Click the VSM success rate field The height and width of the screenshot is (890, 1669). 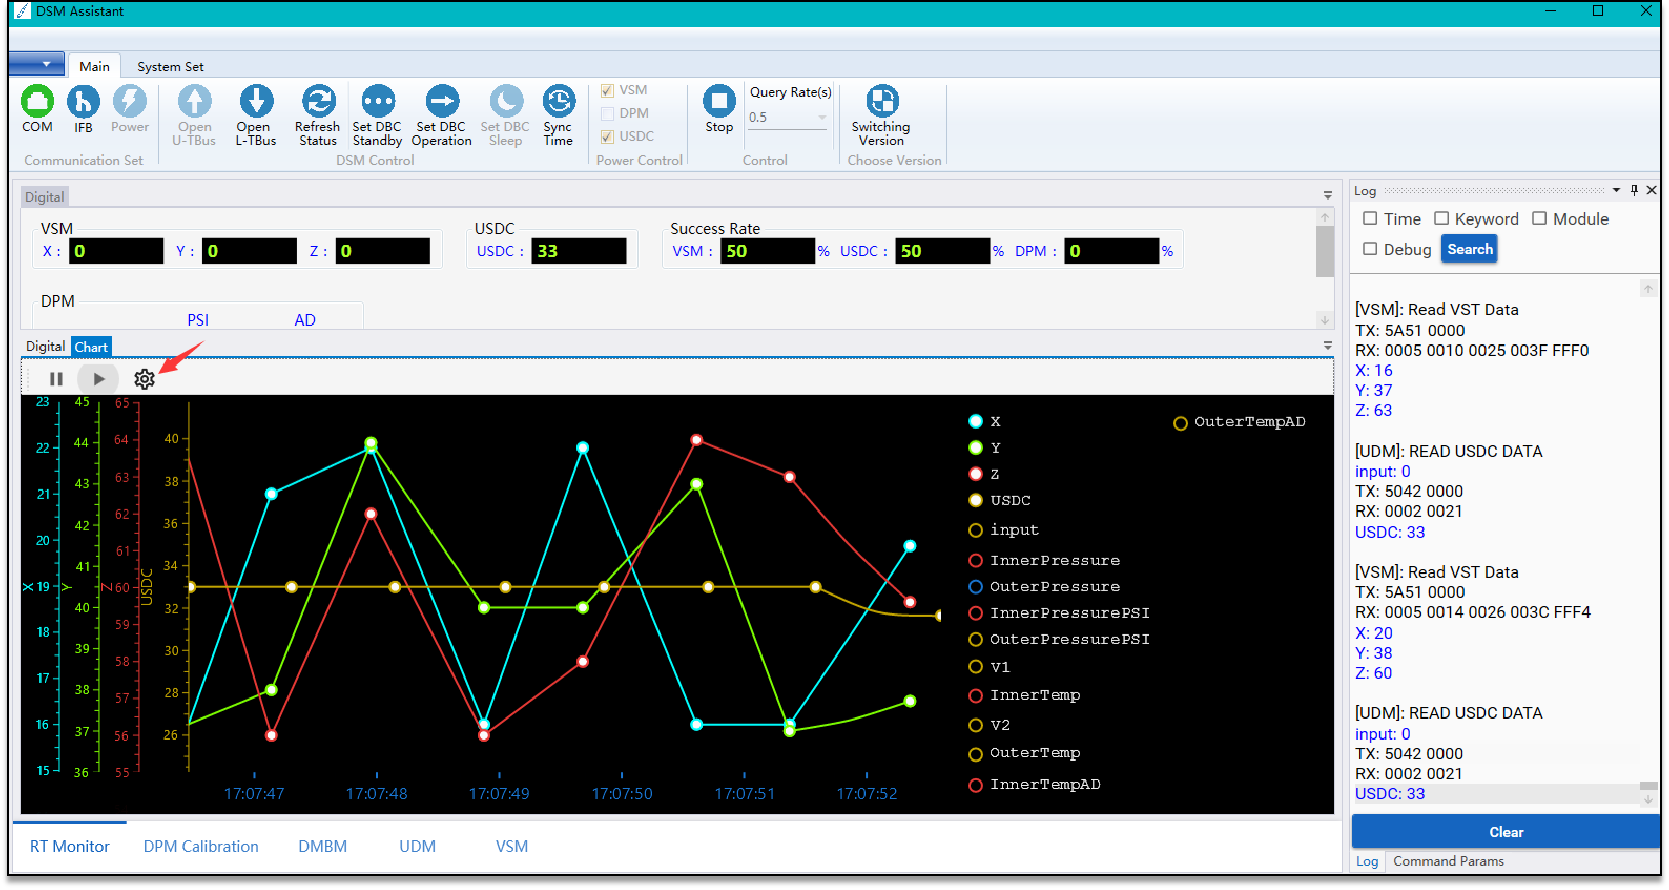pyautogui.click(x=767, y=251)
